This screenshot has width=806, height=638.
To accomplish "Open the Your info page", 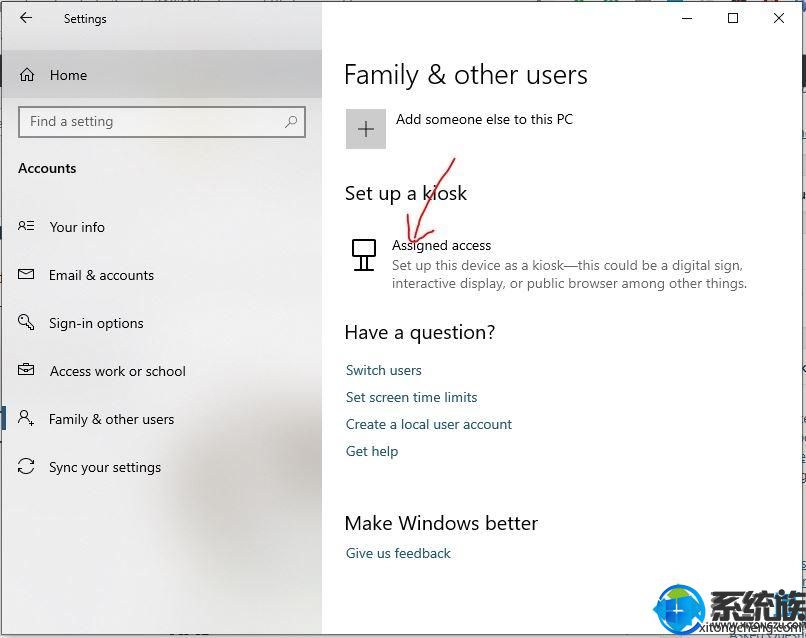I will [77, 227].
